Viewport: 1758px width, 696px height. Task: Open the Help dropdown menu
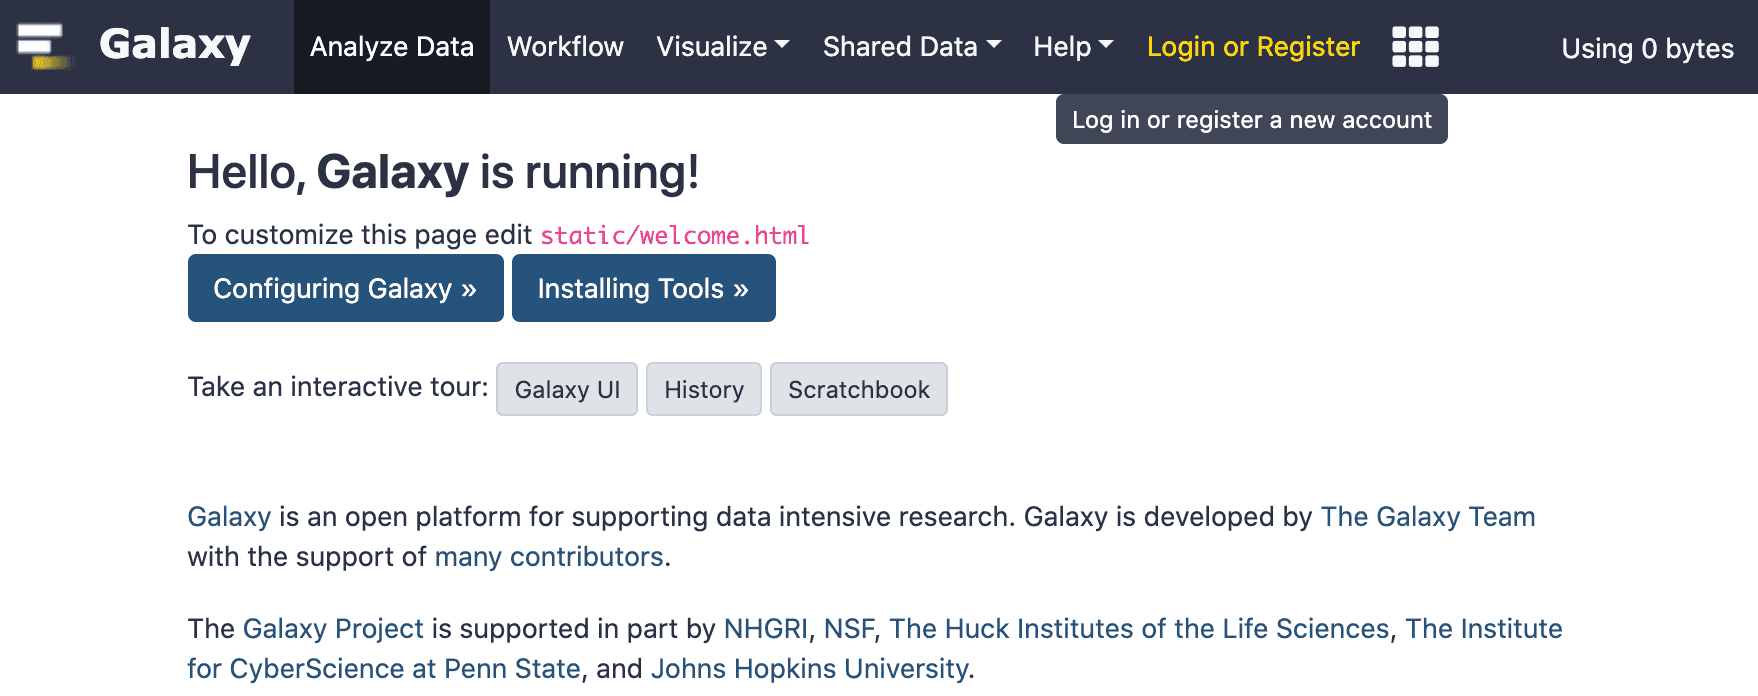tap(1072, 47)
